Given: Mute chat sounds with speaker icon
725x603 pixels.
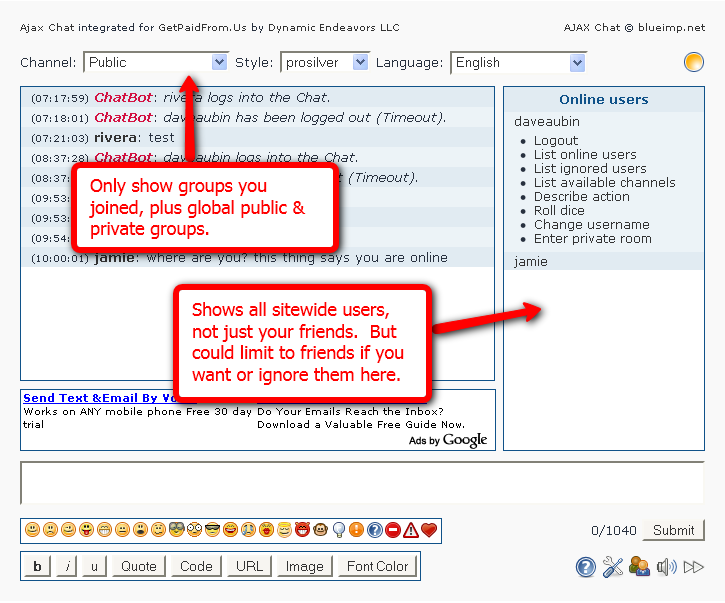Looking at the screenshot, I should (x=667, y=567).
